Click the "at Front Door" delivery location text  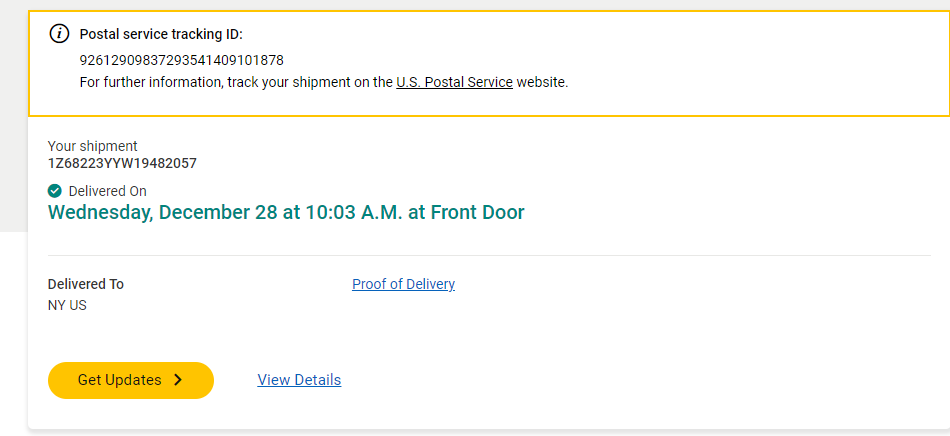coord(468,212)
